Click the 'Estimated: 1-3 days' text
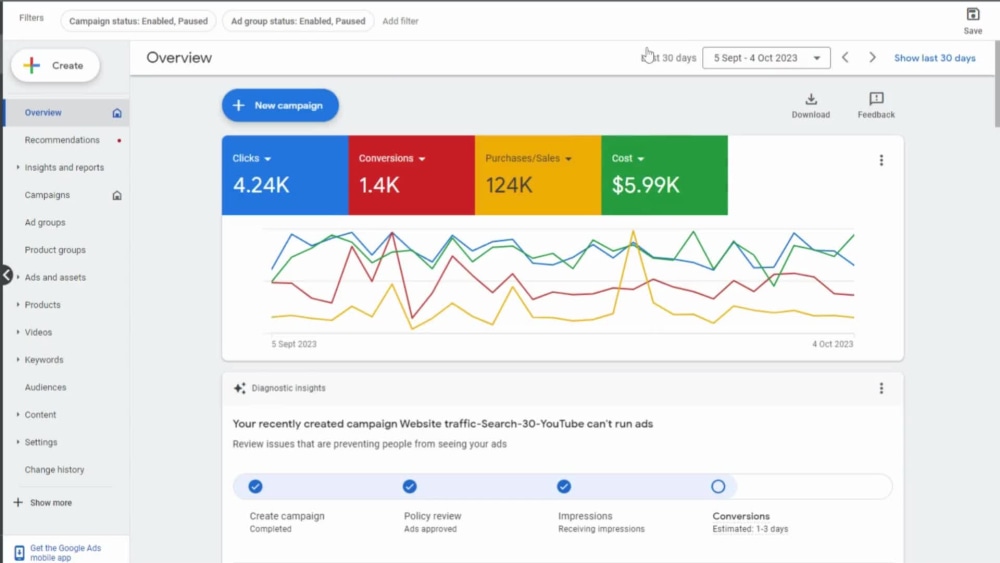Viewport: 1000px width, 563px height. coord(750,529)
